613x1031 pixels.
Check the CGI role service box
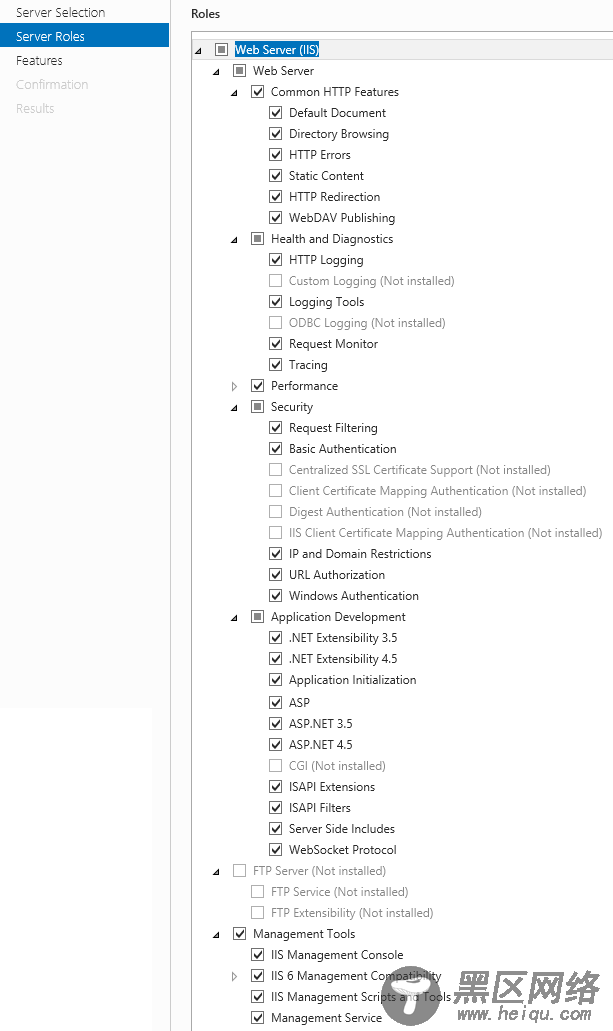coord(276,766)
